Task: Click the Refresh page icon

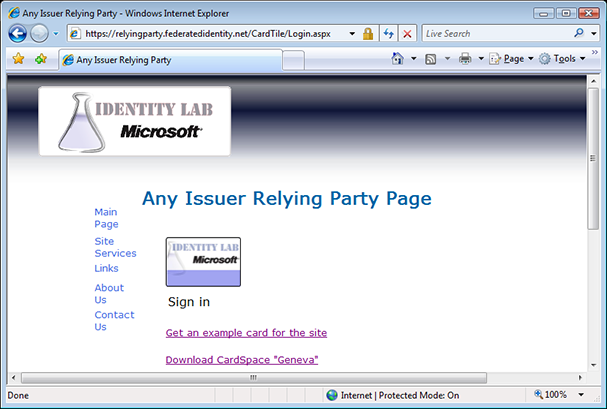Action: click(x=388, y=33)
